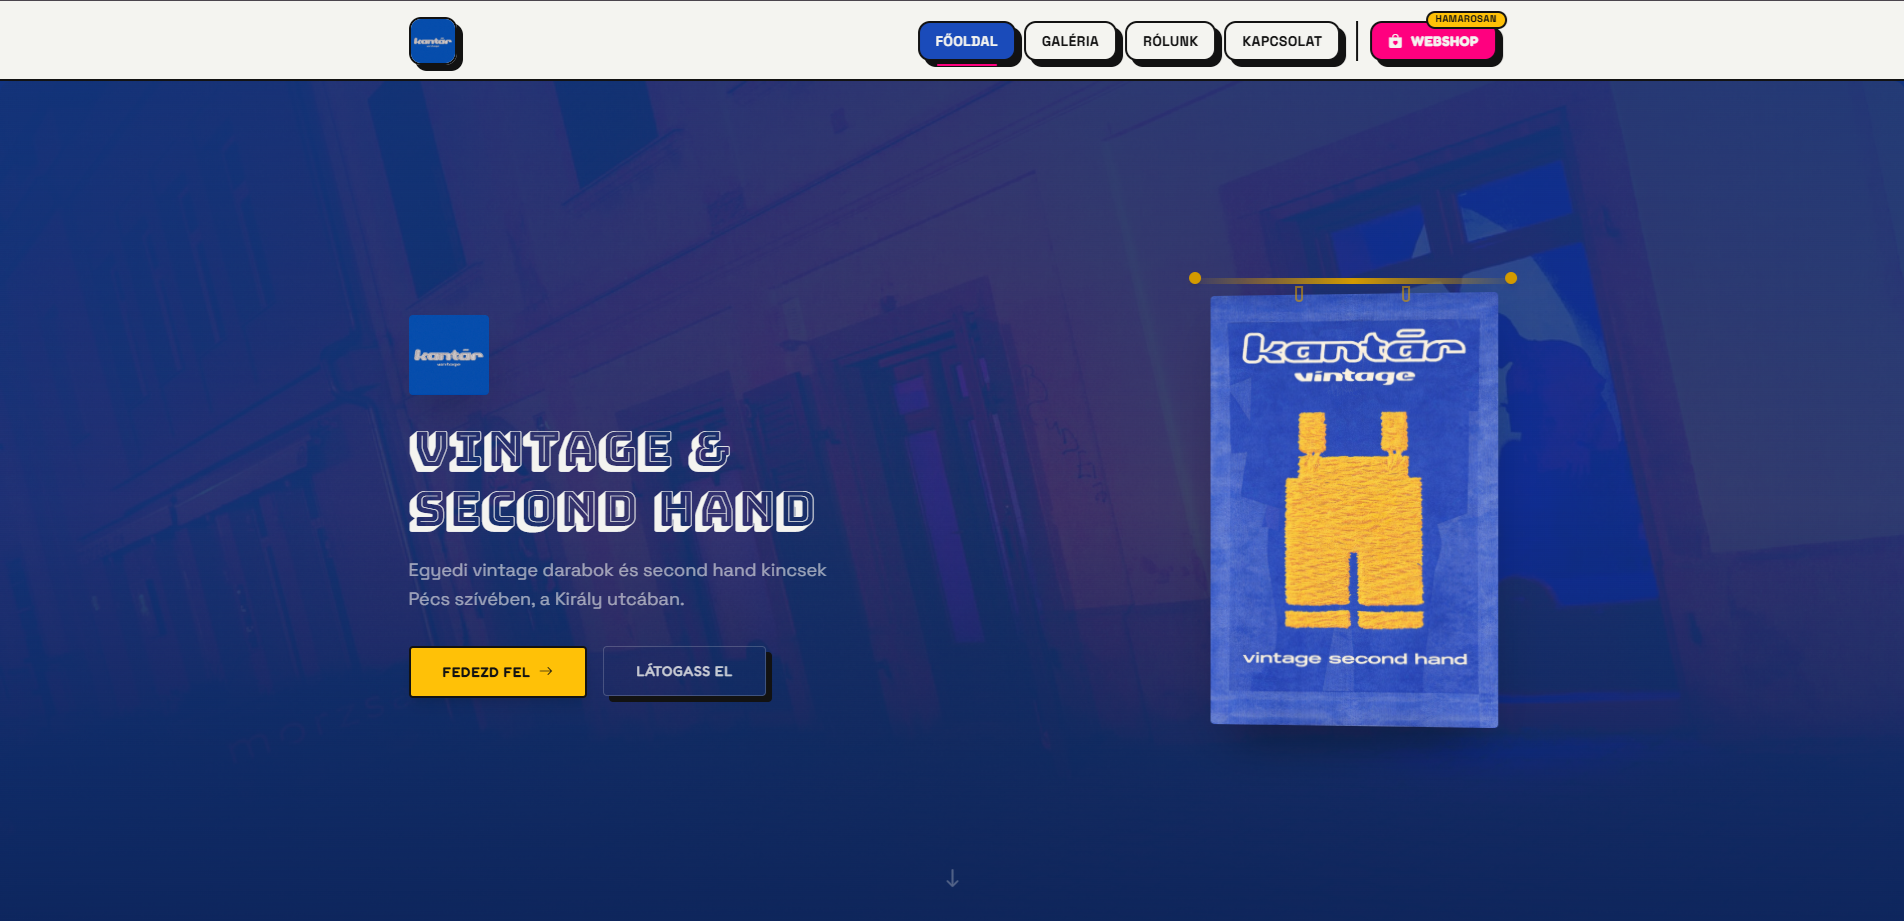
Task: Go to the Galéria page
Action: click(1070, 42)
